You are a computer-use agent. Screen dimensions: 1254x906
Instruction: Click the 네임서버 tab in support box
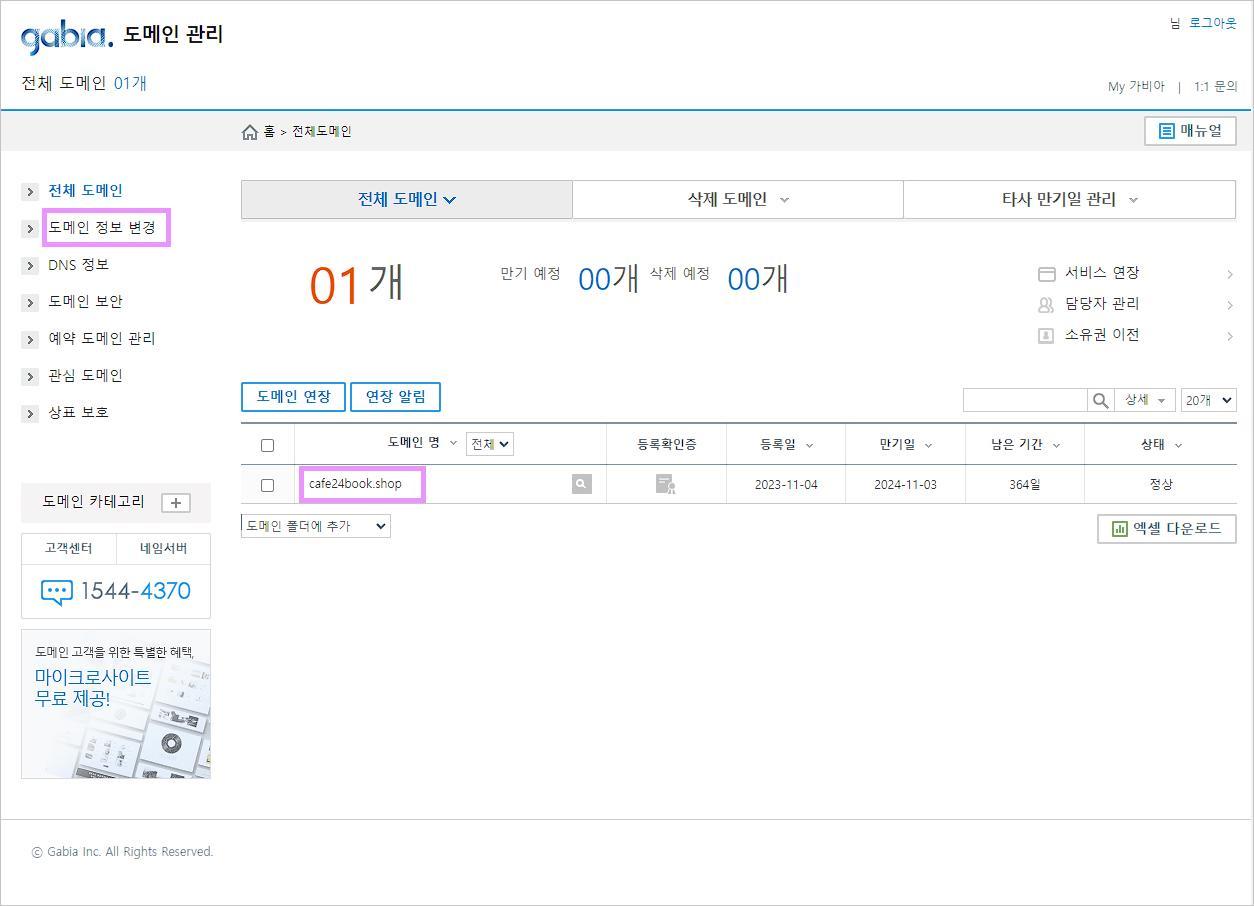point(163,549)
